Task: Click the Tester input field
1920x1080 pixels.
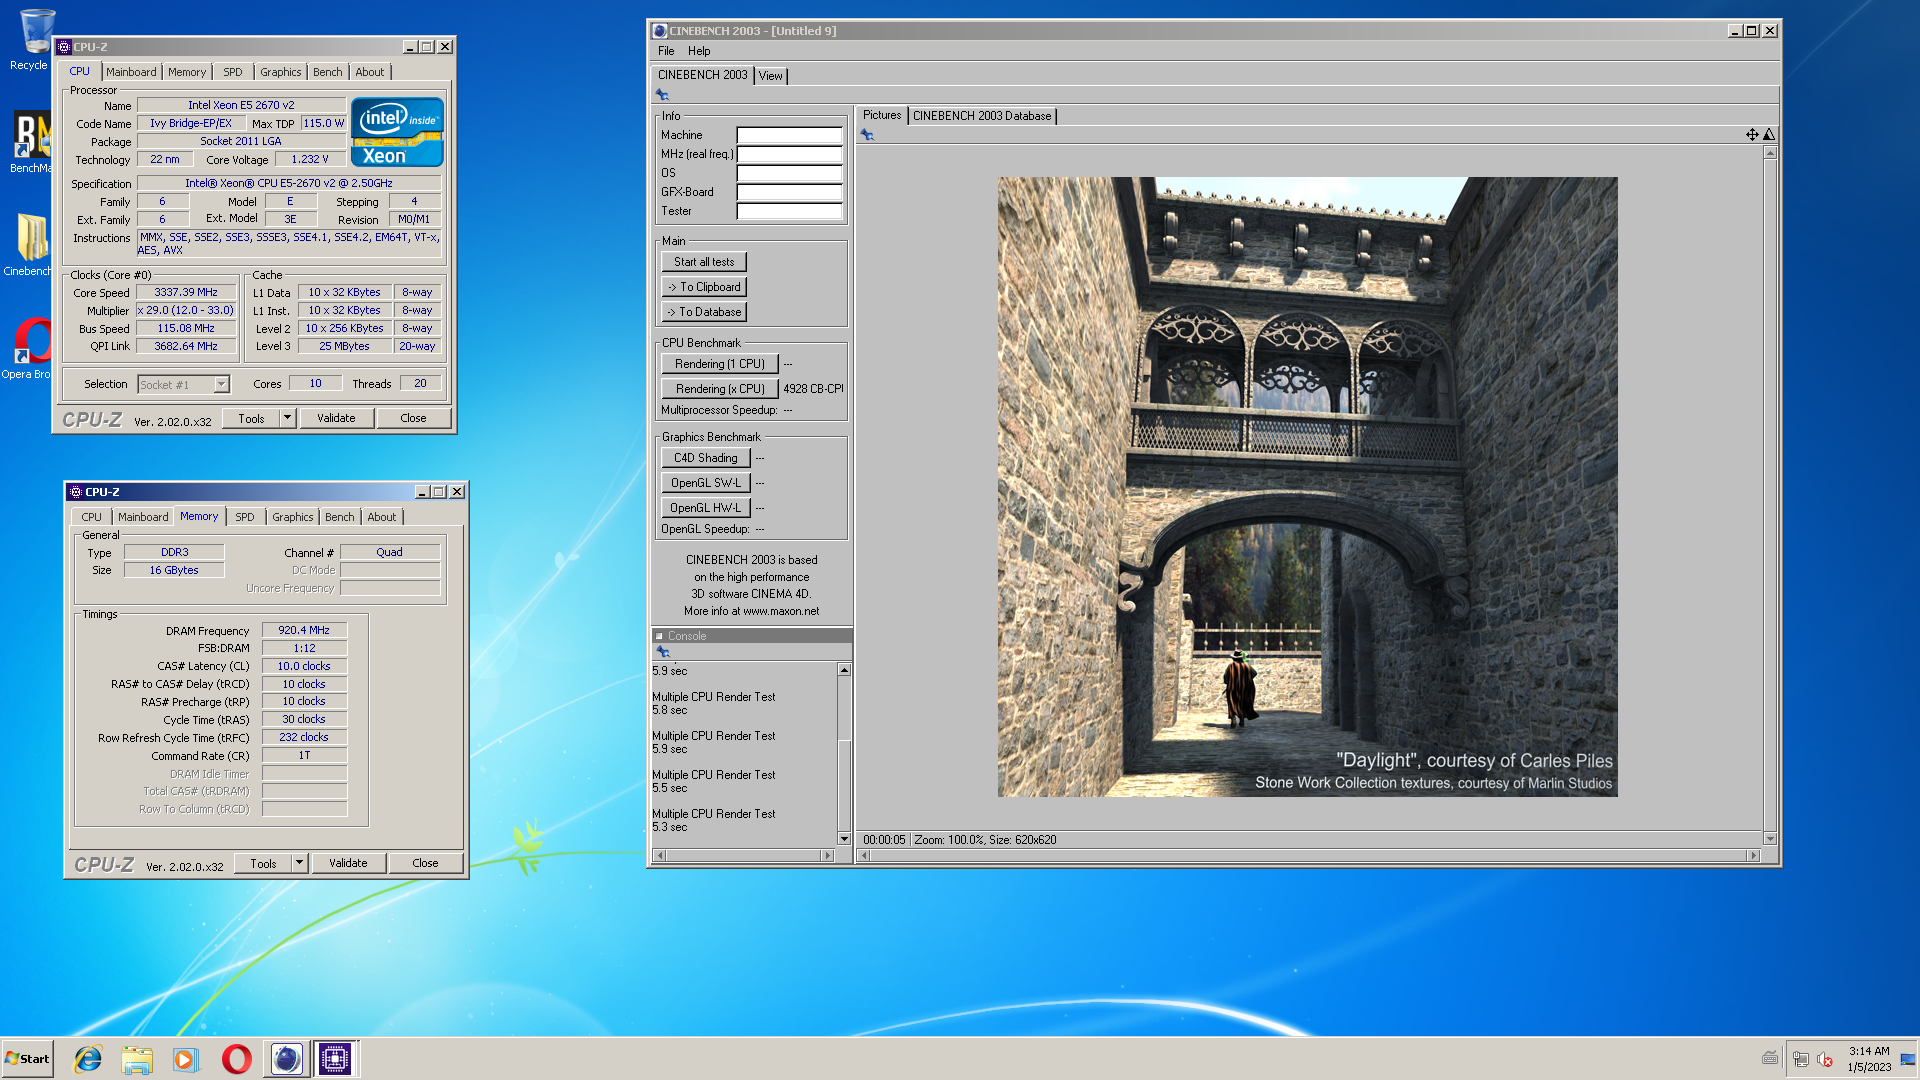Action: pyautogui.click(x=790, y=211)
